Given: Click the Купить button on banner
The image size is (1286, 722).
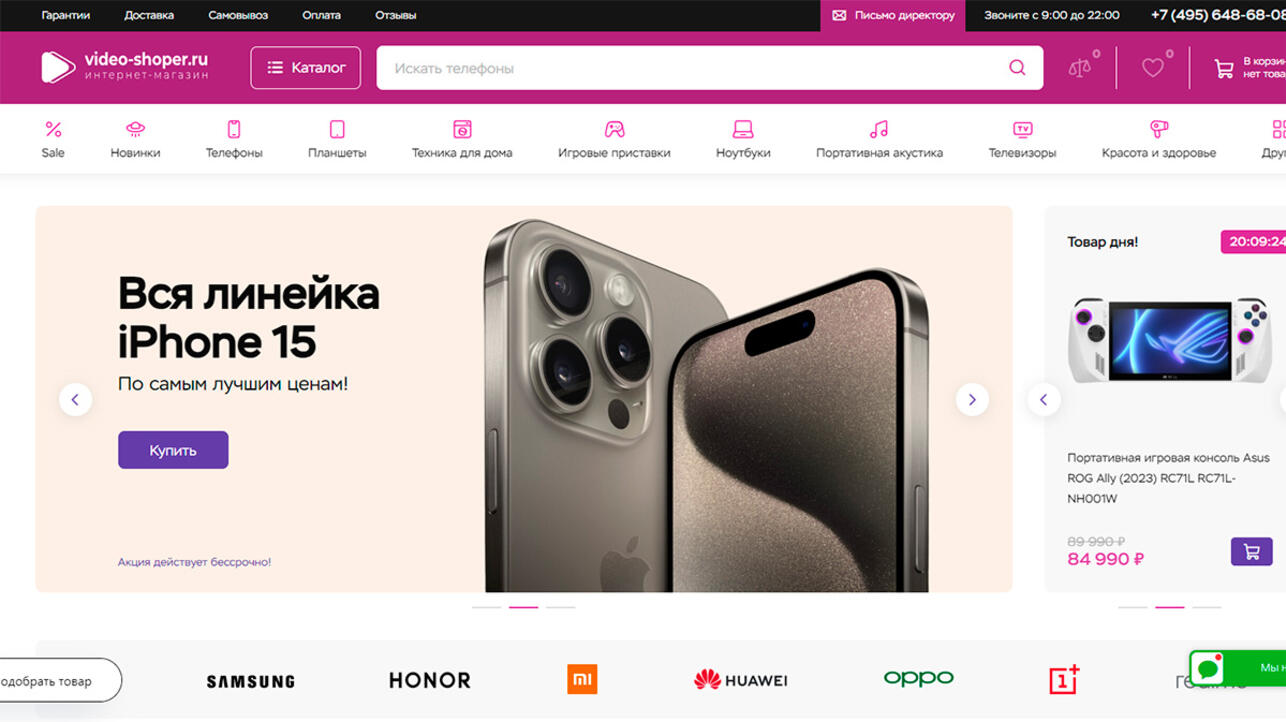Looking at the screenshot, I should (x=173, y=450).
